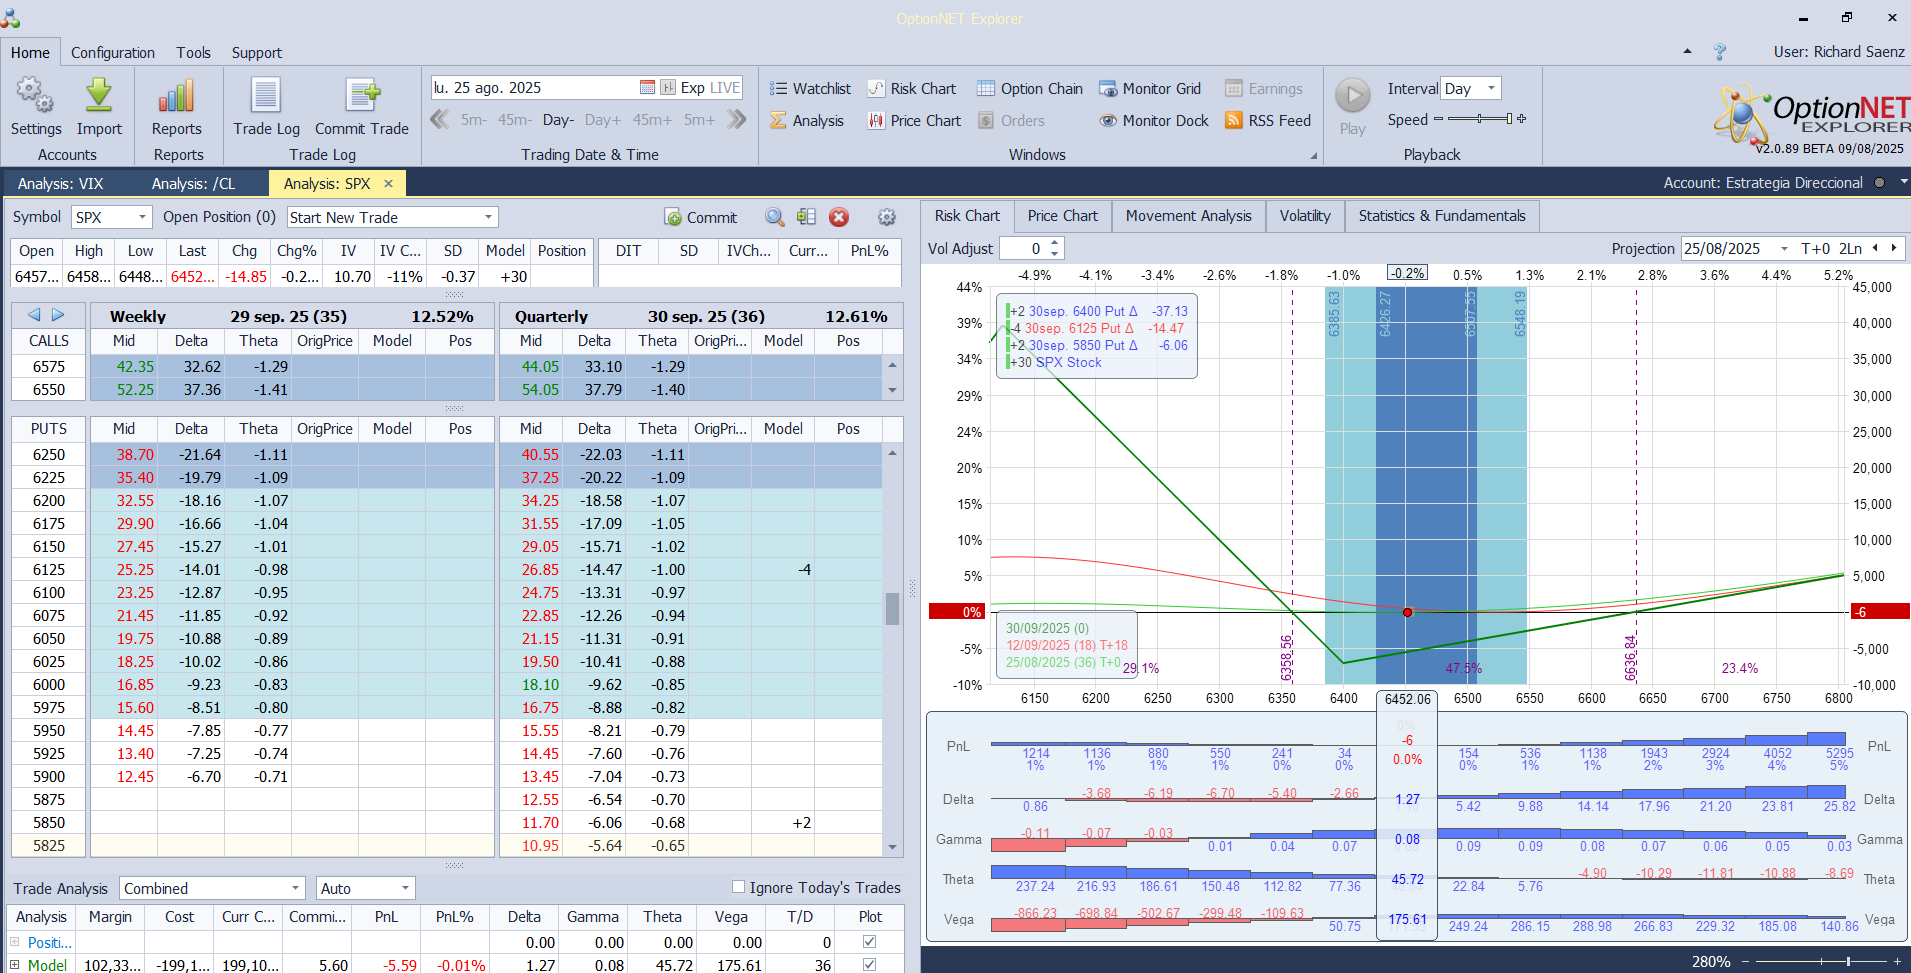Open the Watchlist window
The height and width of the screenshot is (973, 1911).
[x=810, y=89]
